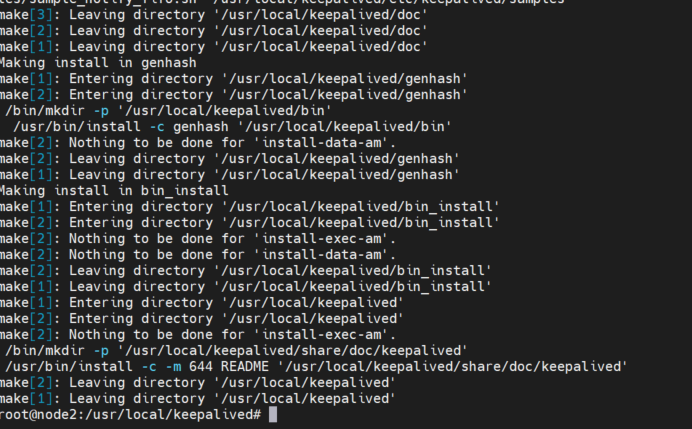Click 'install-exec-am' line under bin_install

point(198,238)
